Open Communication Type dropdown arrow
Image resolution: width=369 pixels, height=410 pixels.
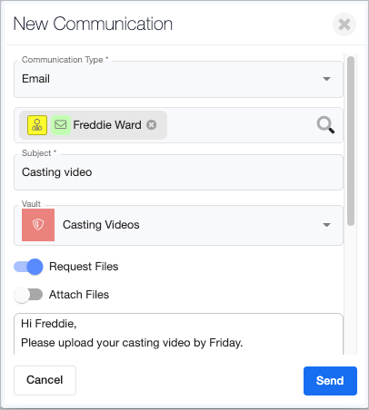tap(327, 79)
